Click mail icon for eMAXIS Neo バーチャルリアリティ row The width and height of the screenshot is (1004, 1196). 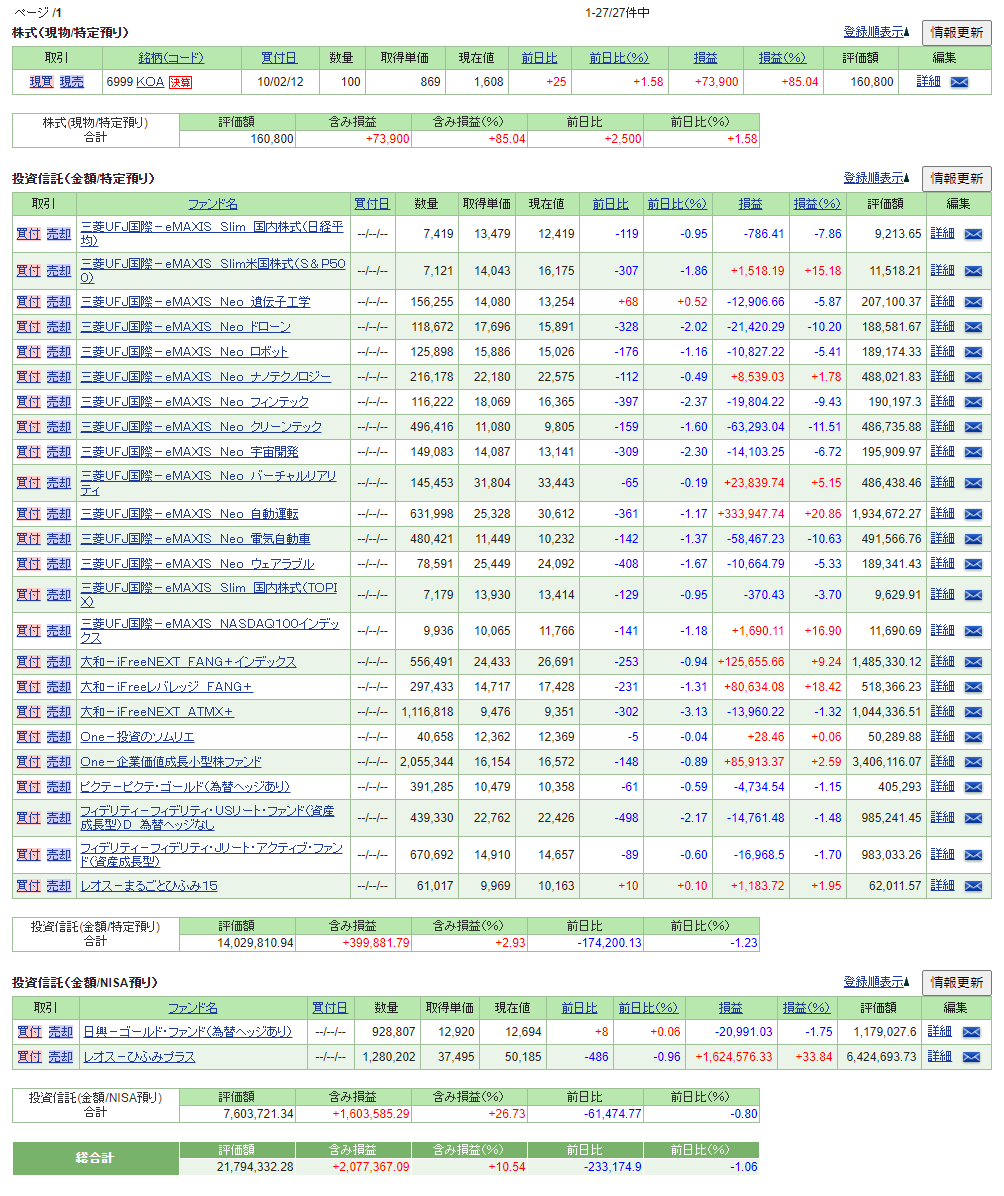pyautogui.click(x=973, y=483)
